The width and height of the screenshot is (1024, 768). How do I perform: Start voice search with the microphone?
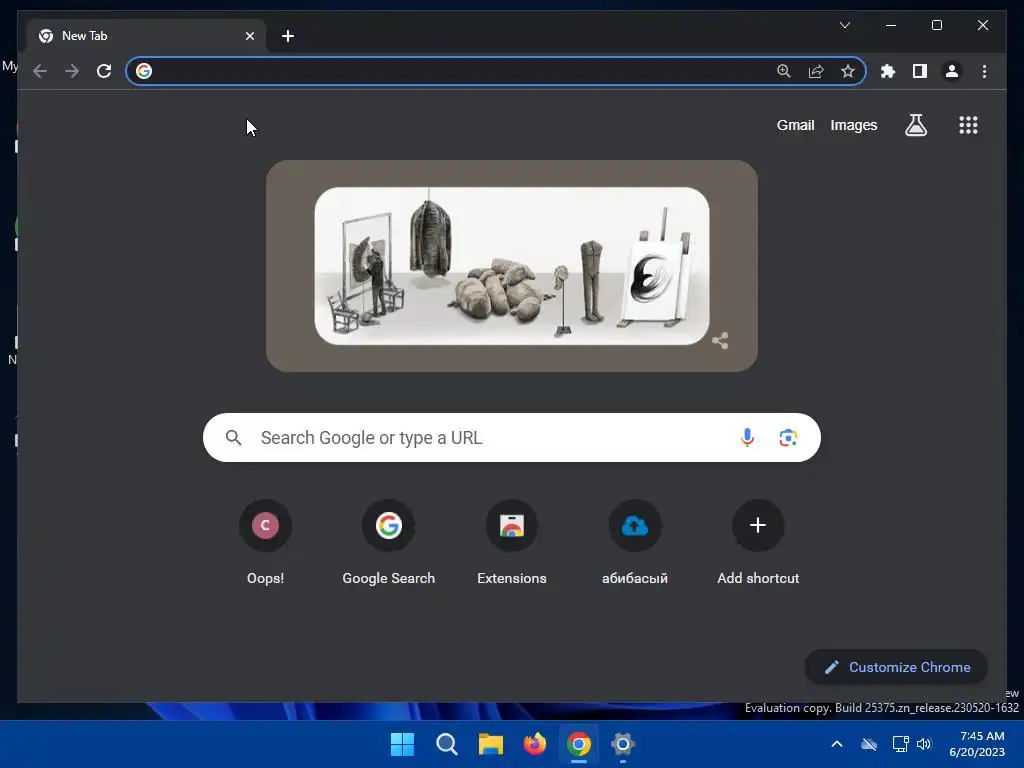tap(748, 438)
